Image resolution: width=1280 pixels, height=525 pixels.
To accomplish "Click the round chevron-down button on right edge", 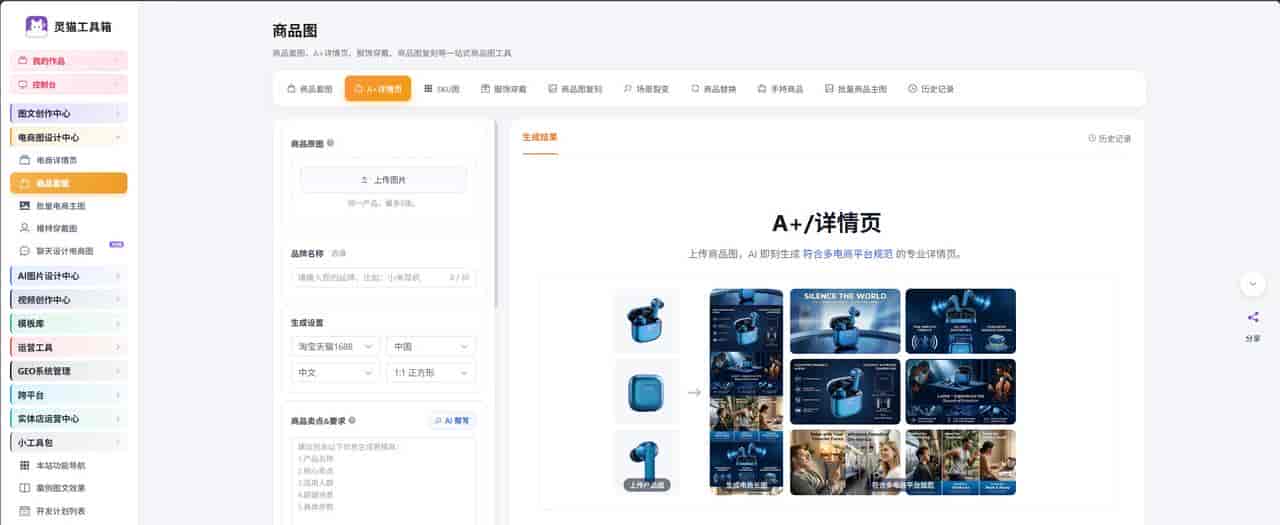I will click(x=1253, y=284).
